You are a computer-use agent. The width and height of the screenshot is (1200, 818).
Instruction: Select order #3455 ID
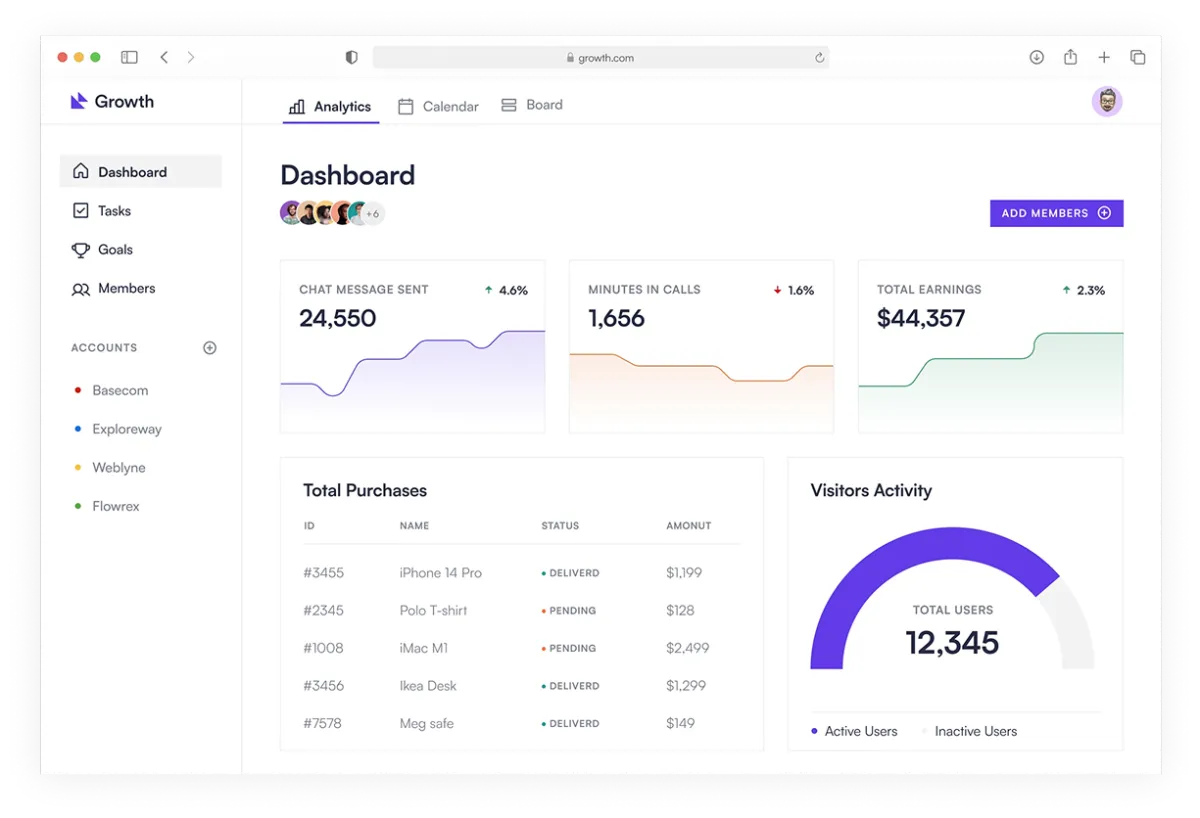tap(324, 573)
